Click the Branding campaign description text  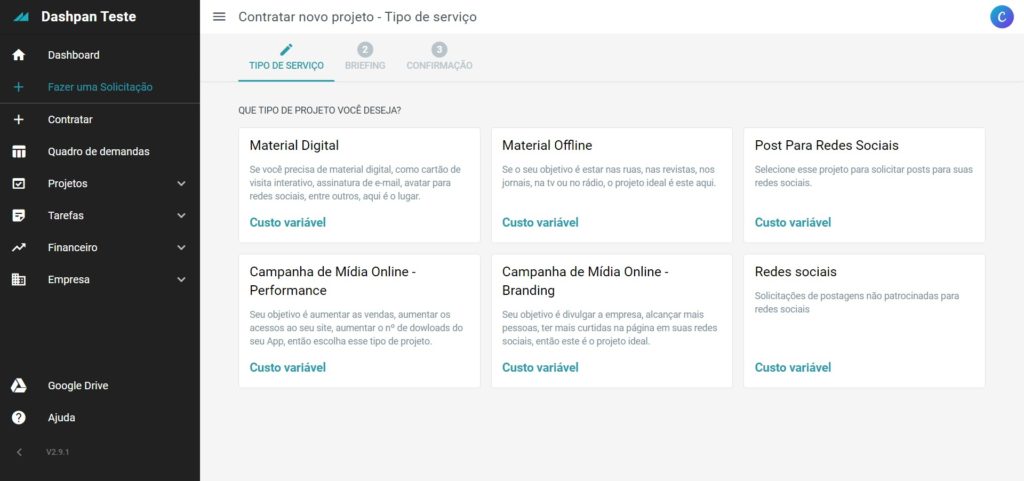(610, 328)
